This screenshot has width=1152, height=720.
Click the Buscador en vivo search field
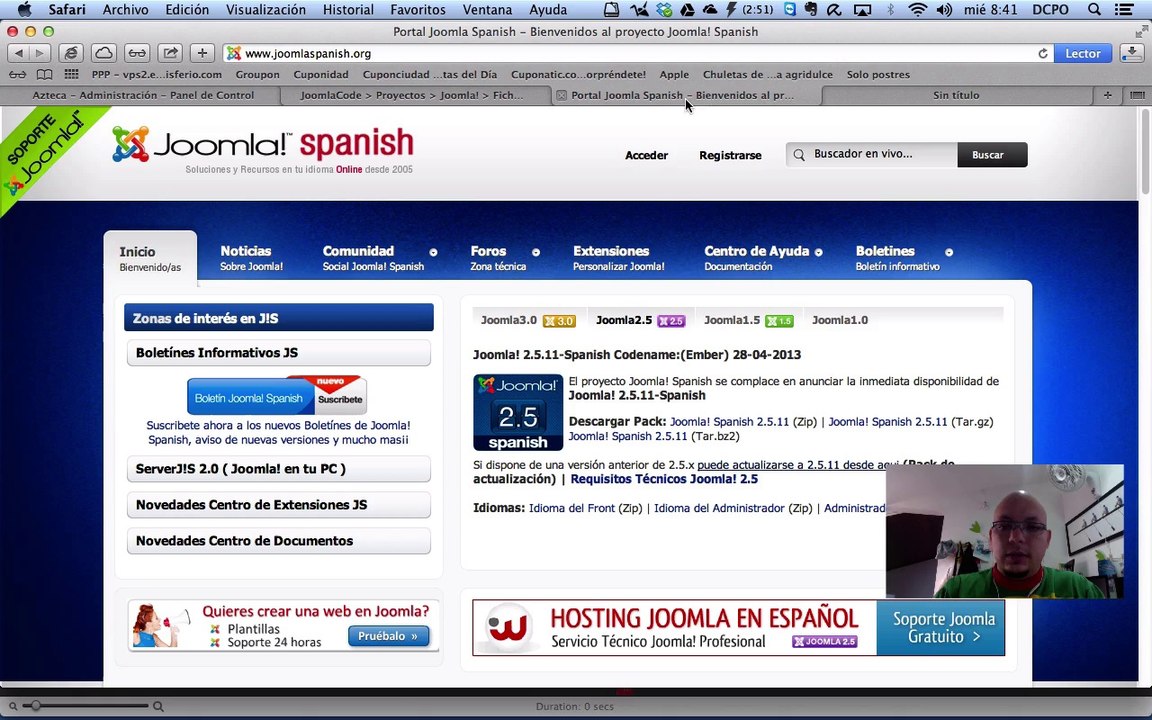click(871, 154)
